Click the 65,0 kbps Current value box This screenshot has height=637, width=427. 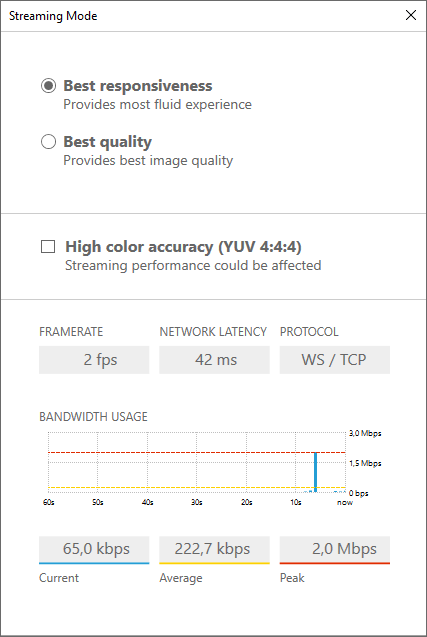click(x=94, y=549)
